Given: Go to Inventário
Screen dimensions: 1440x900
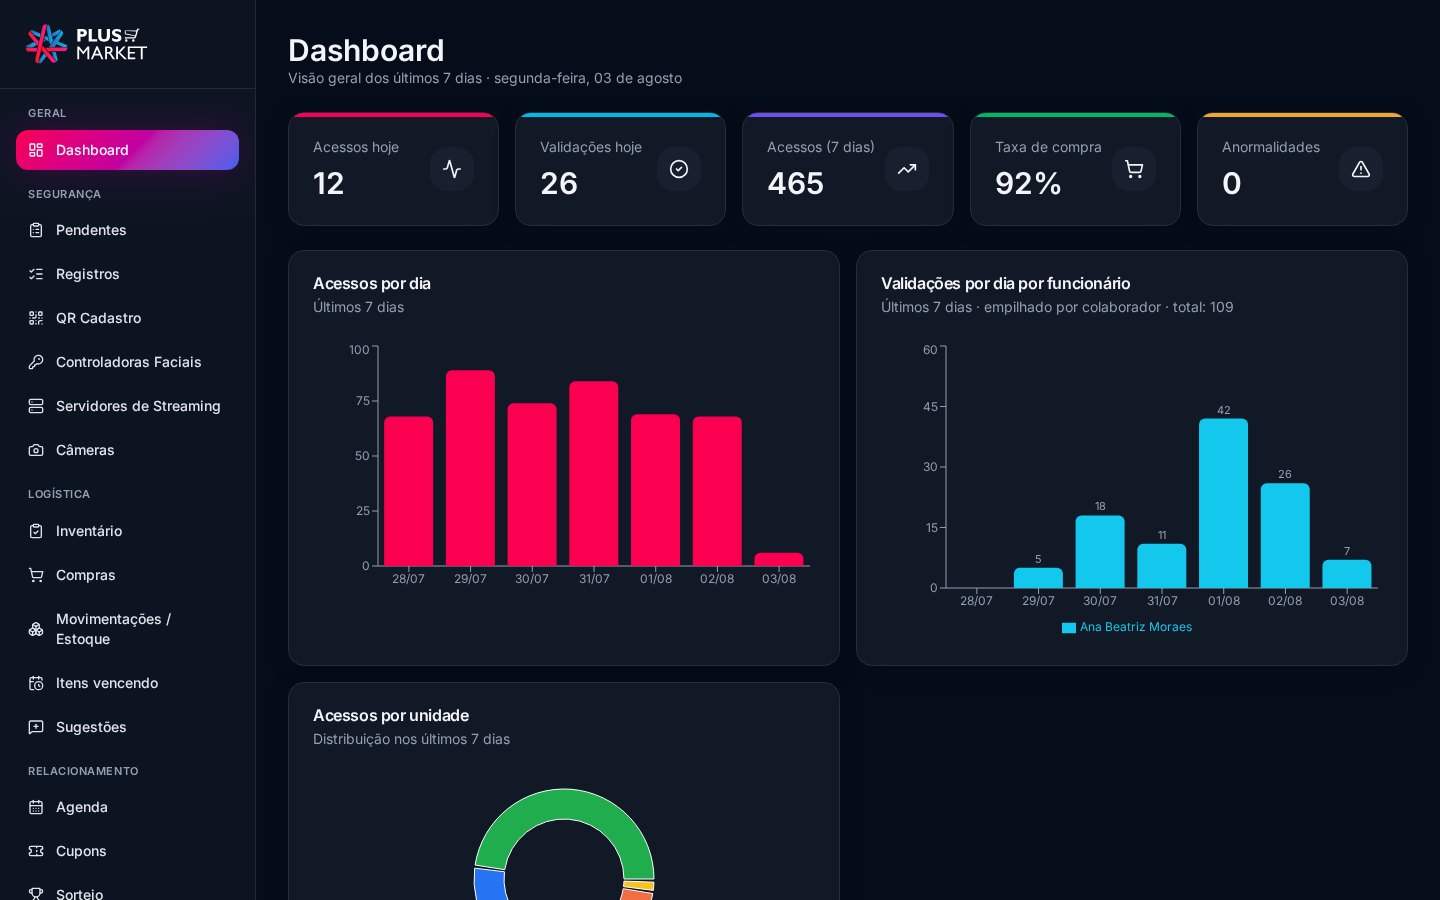Looking at the screenshot, I should click(x=127, y=531).
